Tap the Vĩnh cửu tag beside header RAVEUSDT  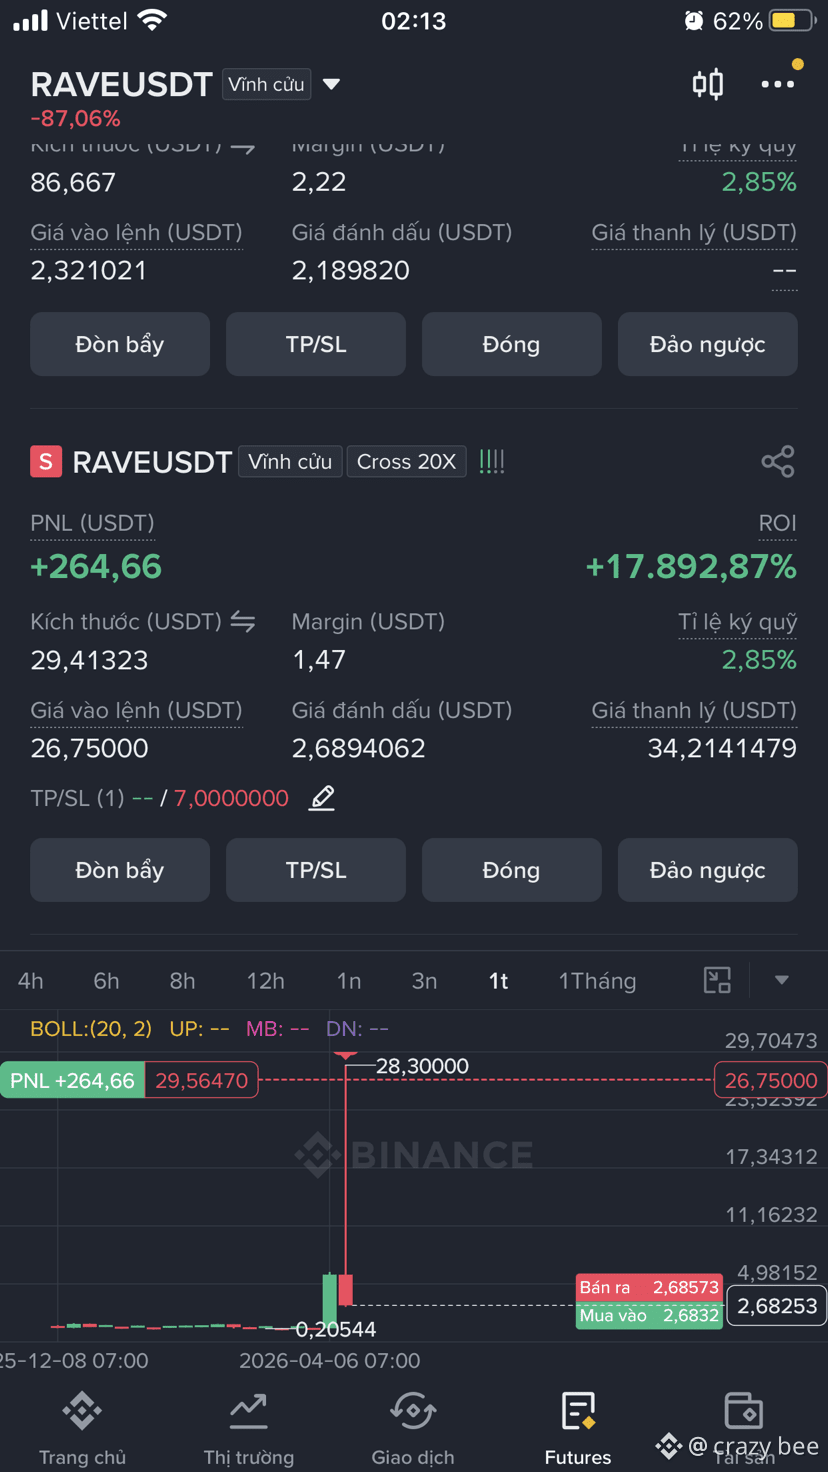[x=266, y=84]
